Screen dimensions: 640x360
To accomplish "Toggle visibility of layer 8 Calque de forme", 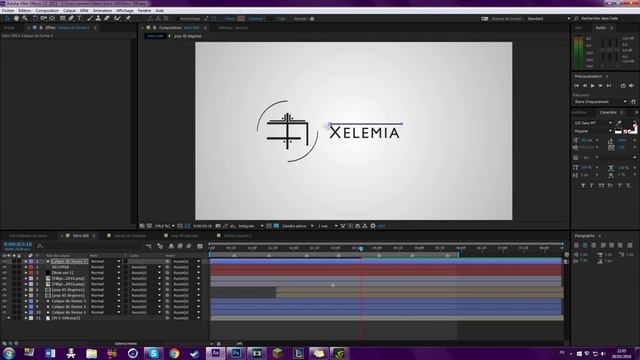I will pos(4,301).
